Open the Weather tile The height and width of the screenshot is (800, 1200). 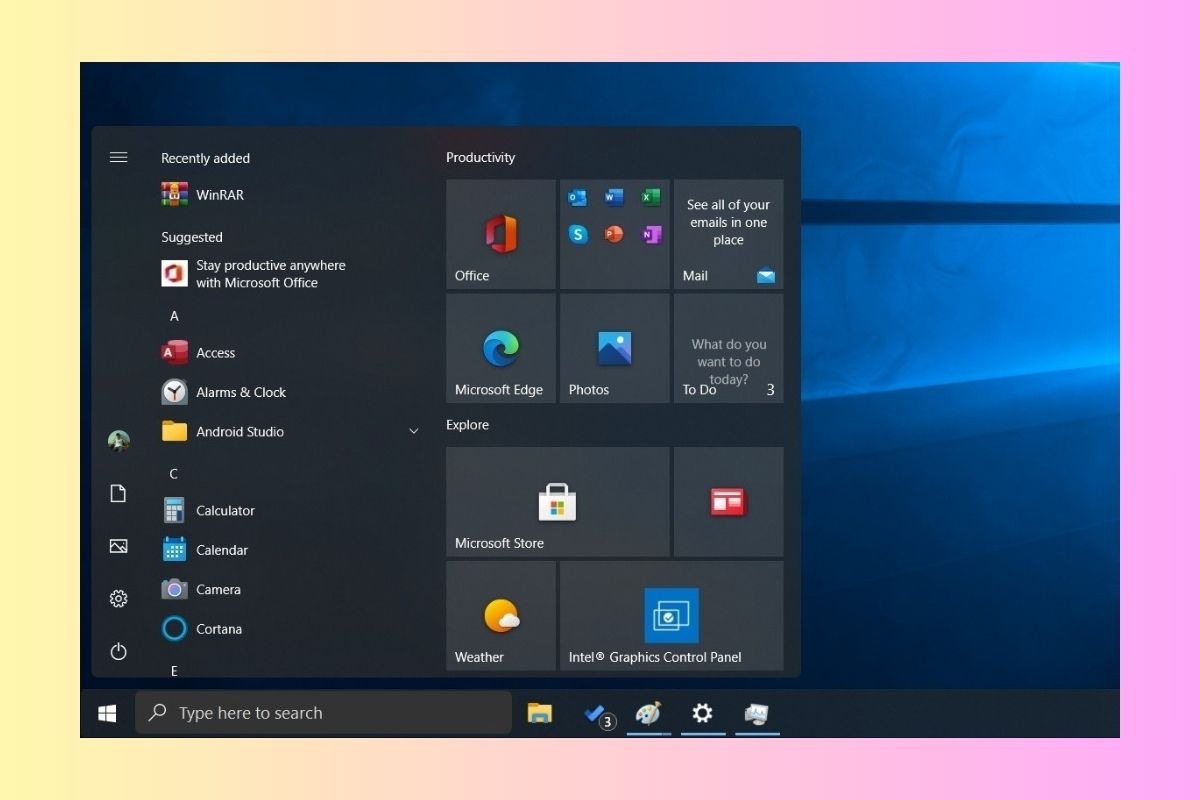501,616
